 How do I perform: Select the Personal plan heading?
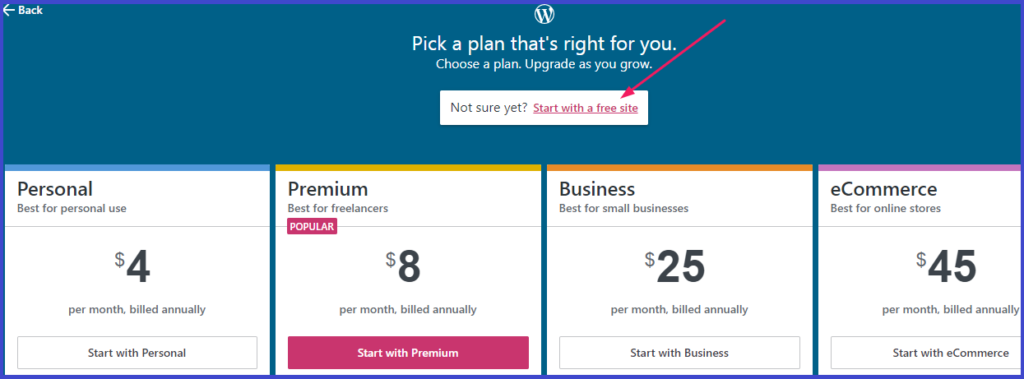tap(55, 190)
